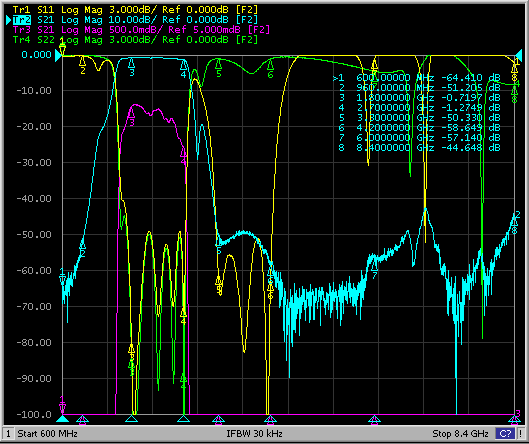Click the marker 4 triangle on bottom axis

click(x=184, y=419)
